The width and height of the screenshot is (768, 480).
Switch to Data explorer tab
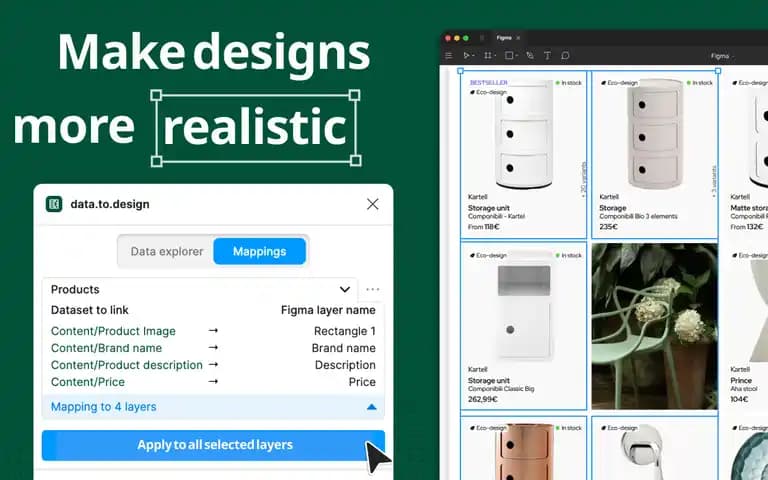[167, 251]
